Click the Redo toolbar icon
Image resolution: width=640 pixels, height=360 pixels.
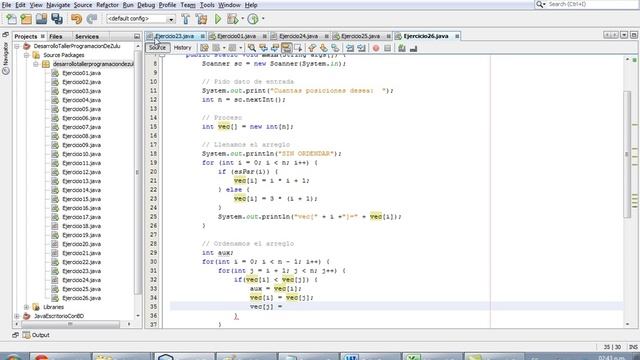click(x=92, y=19)
